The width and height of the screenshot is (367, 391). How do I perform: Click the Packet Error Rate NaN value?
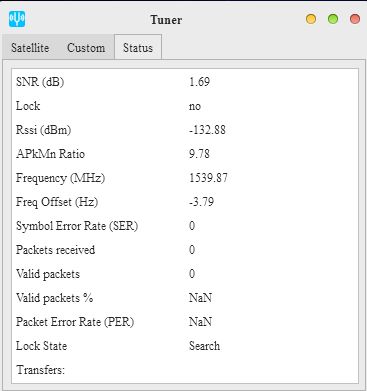tap(200, 322)
